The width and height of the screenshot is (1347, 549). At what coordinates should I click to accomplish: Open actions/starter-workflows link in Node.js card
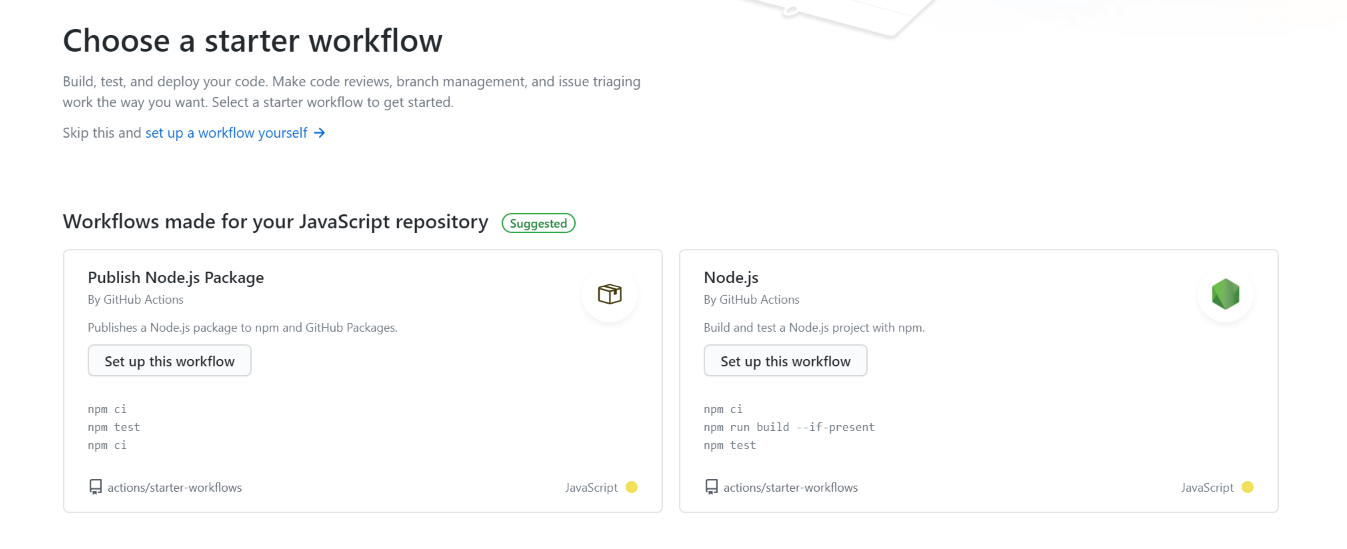coord(791,488)
